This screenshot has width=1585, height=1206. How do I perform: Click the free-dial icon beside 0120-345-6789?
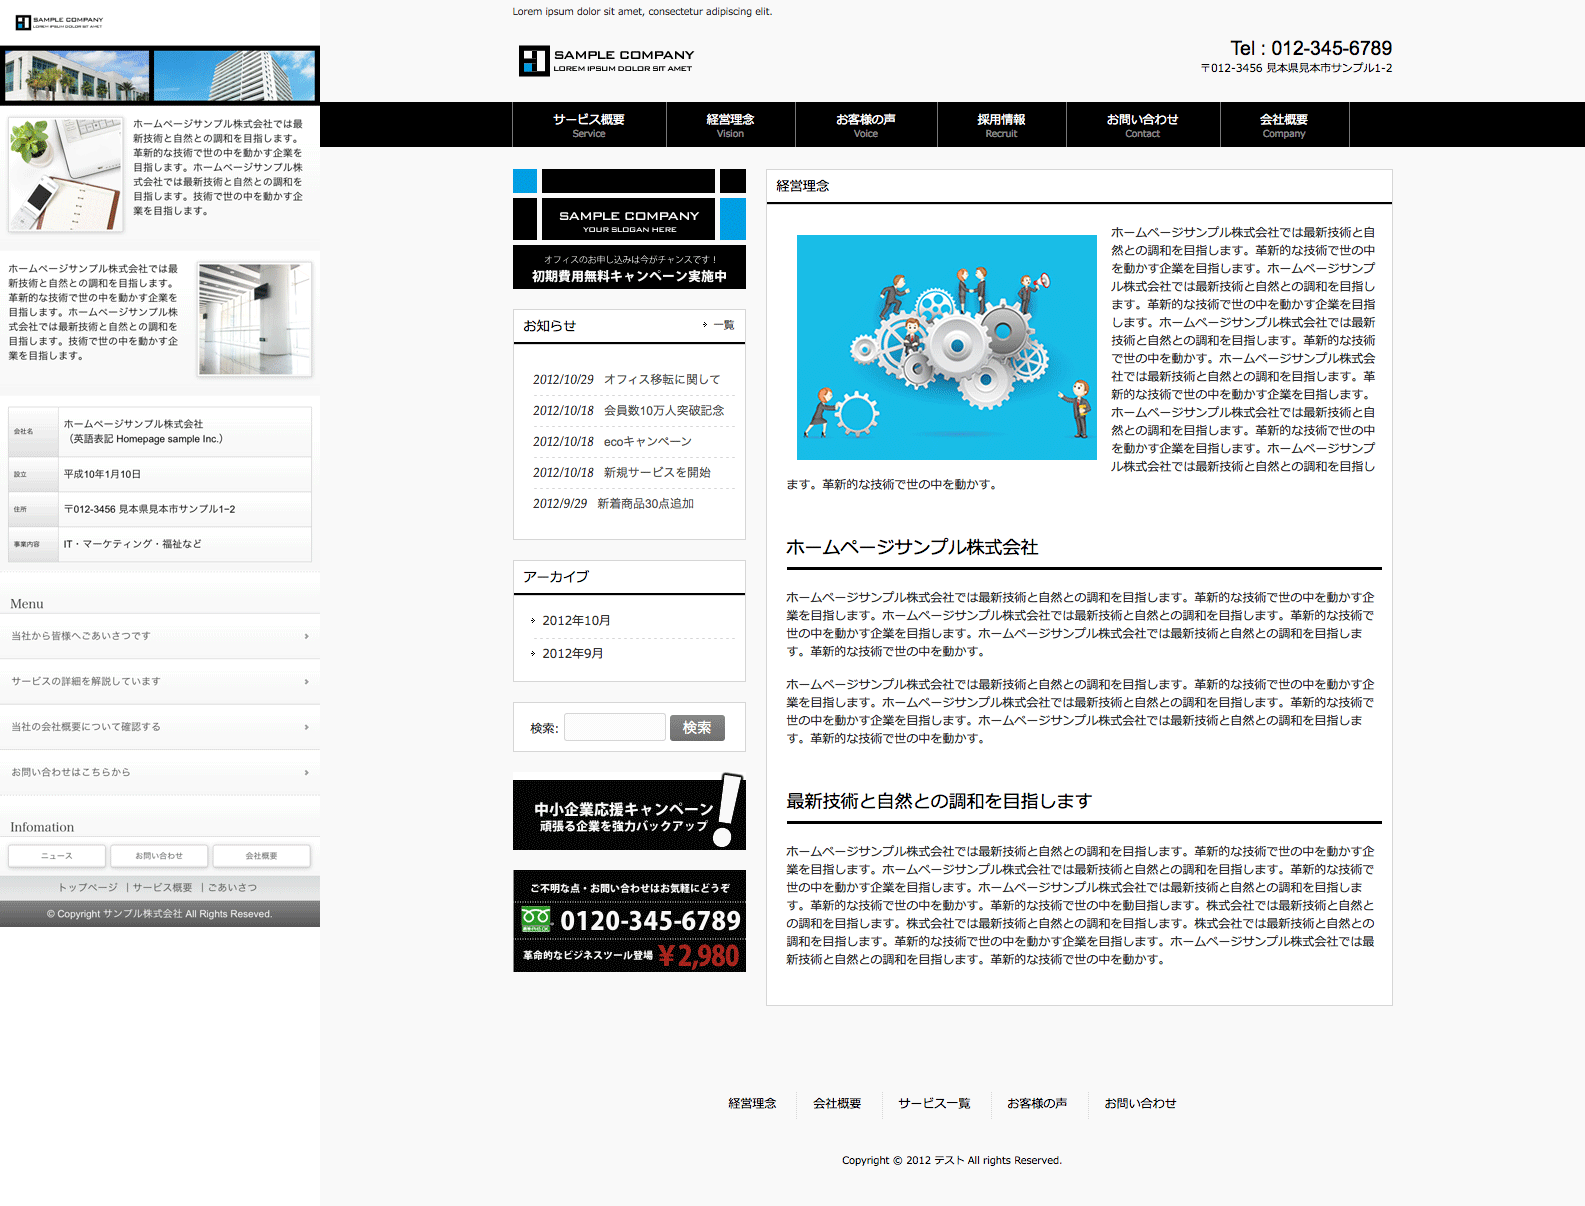click(x=536, y=920)
